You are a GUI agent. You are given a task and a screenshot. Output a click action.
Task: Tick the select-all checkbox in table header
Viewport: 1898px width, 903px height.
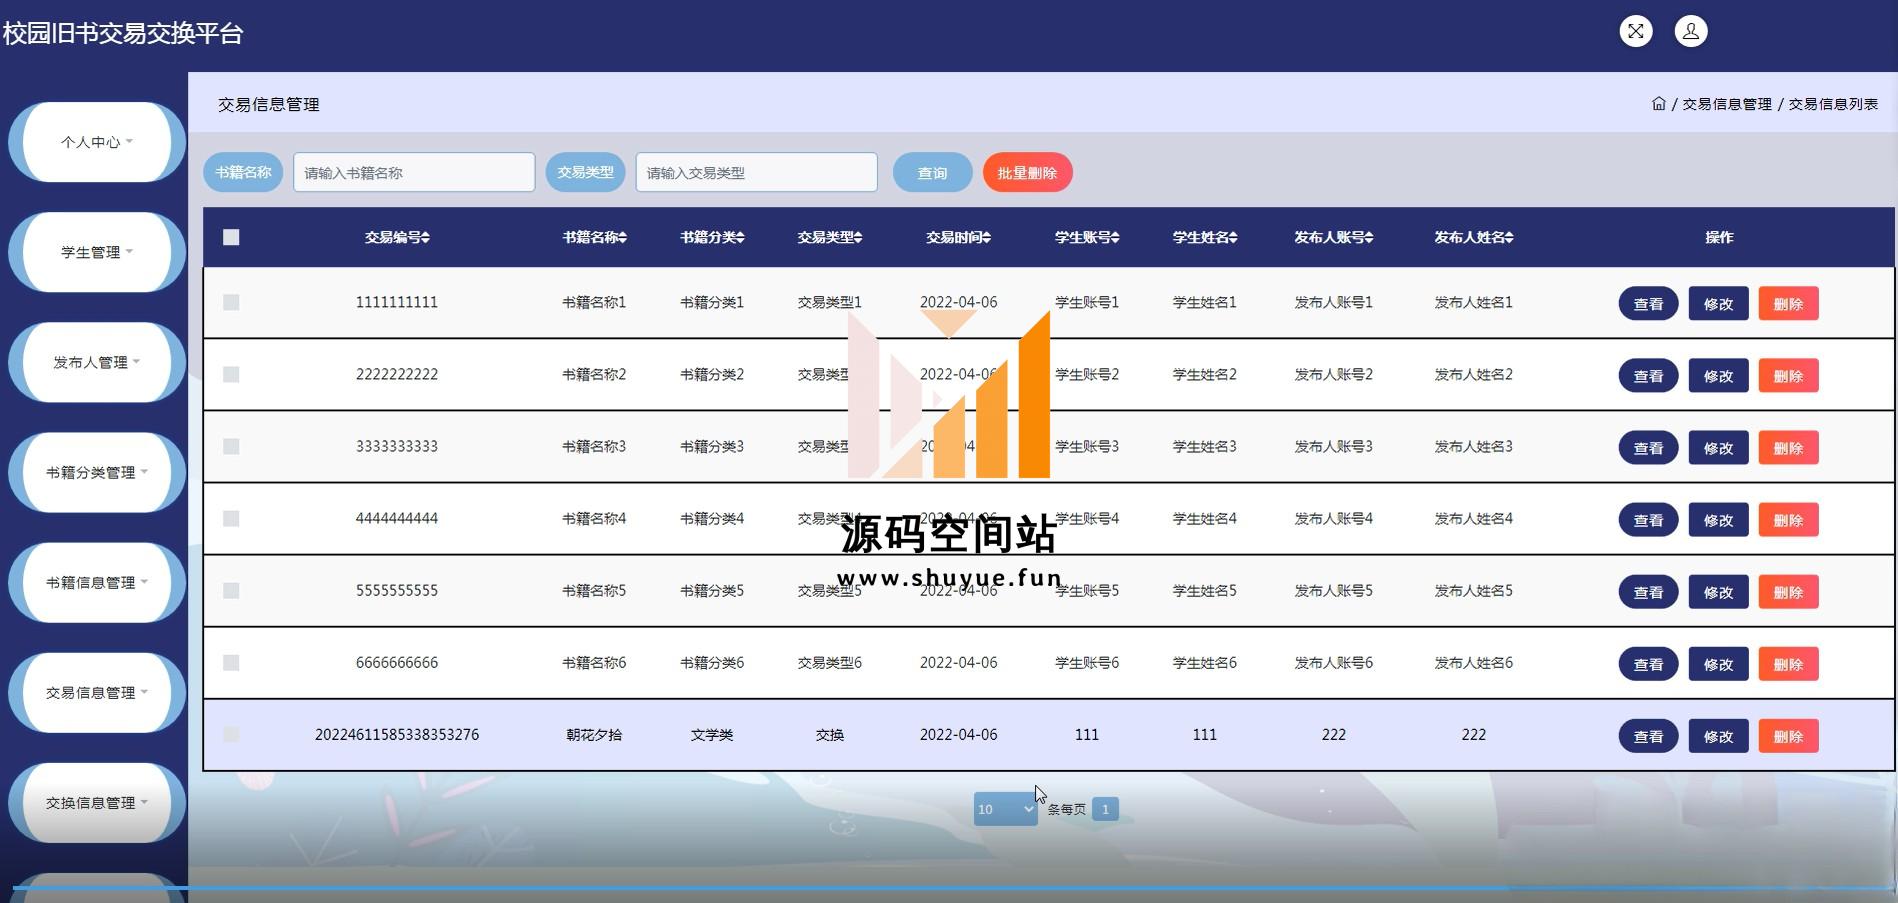click(231, 237)
